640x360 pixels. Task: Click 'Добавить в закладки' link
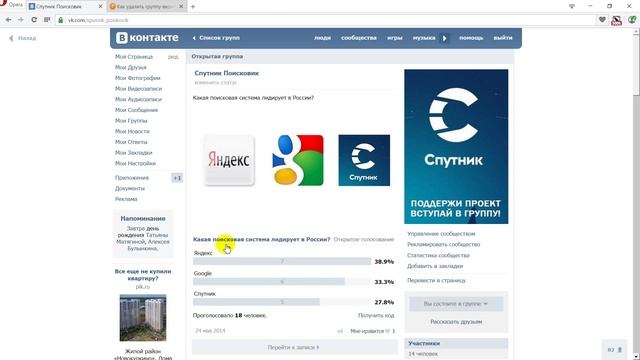[x=435, y=266]
